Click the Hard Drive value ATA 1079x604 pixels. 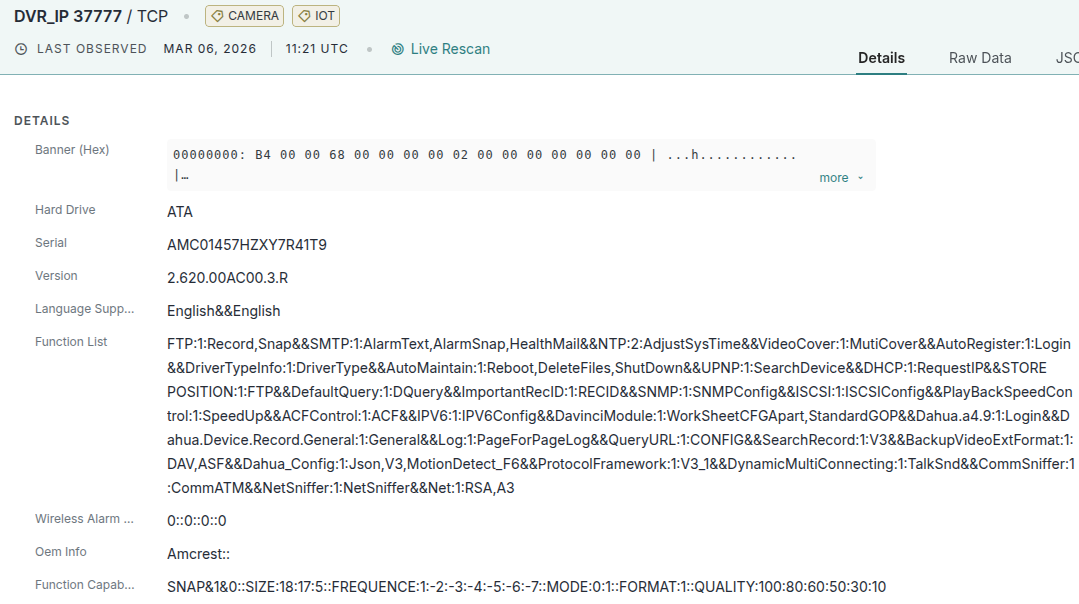(180, 212)
